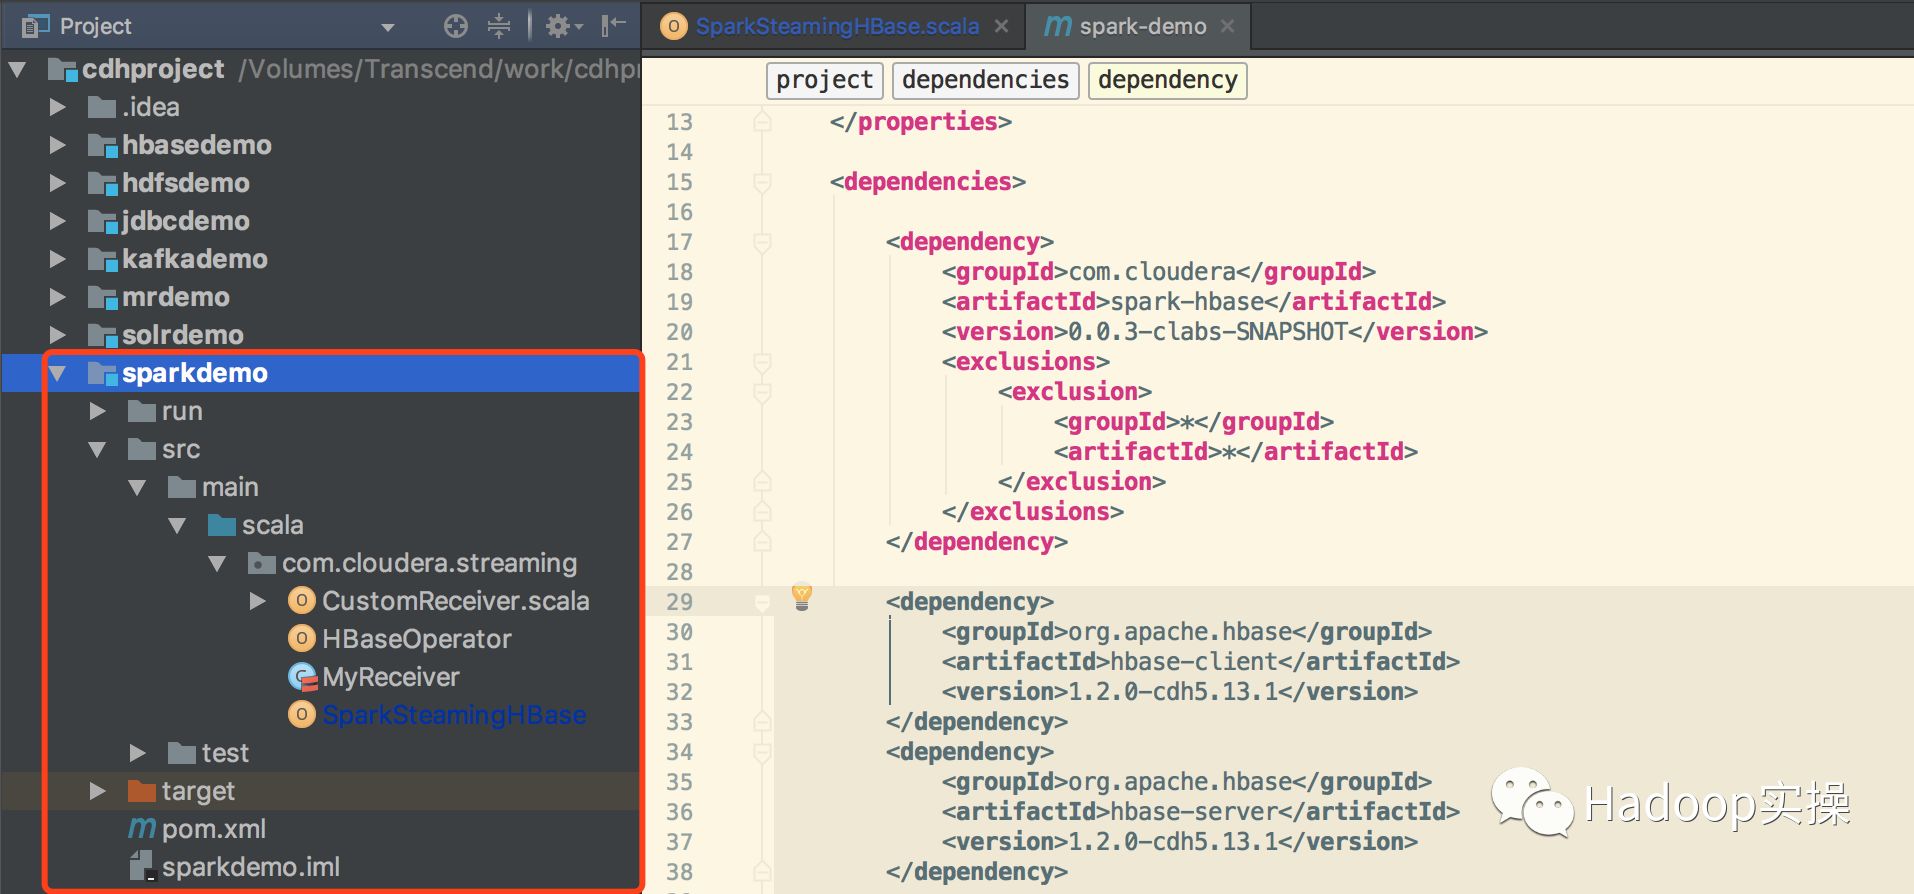Viewport: 1914px width, 894px height.
Task: Click the dependencies breadcrumb
Action: (985, 80)
